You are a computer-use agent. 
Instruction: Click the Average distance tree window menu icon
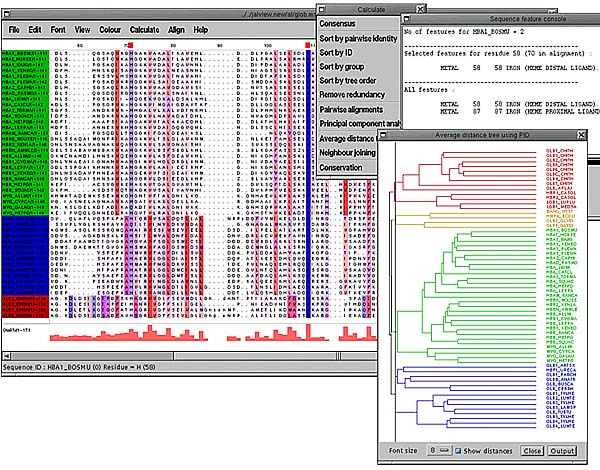pyautogui.click(x=384, y=135)
